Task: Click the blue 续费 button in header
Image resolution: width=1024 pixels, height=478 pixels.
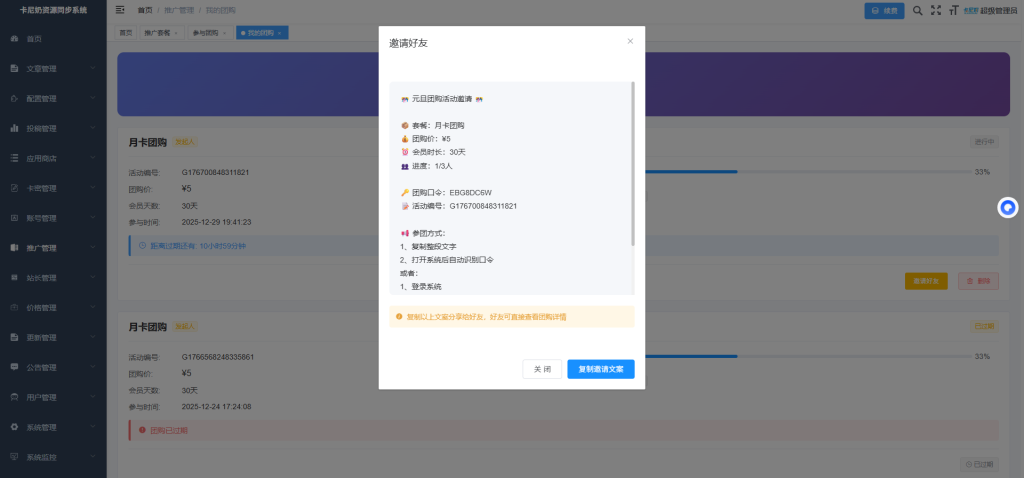Action: (884, 10)
